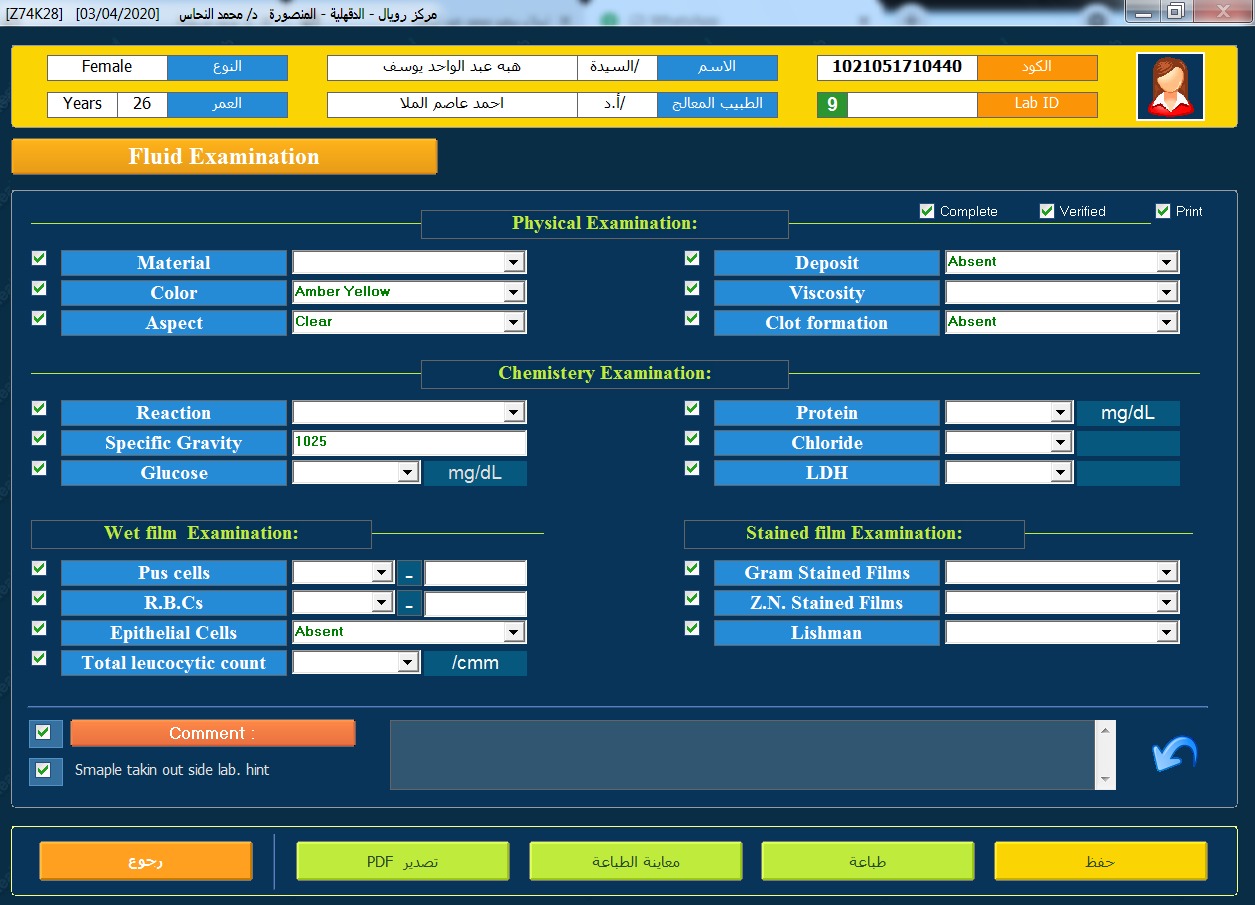Uncheck the Verified checkbox
The height and width of the screenshot is (905, 1255).
(x=1047, y=211)
